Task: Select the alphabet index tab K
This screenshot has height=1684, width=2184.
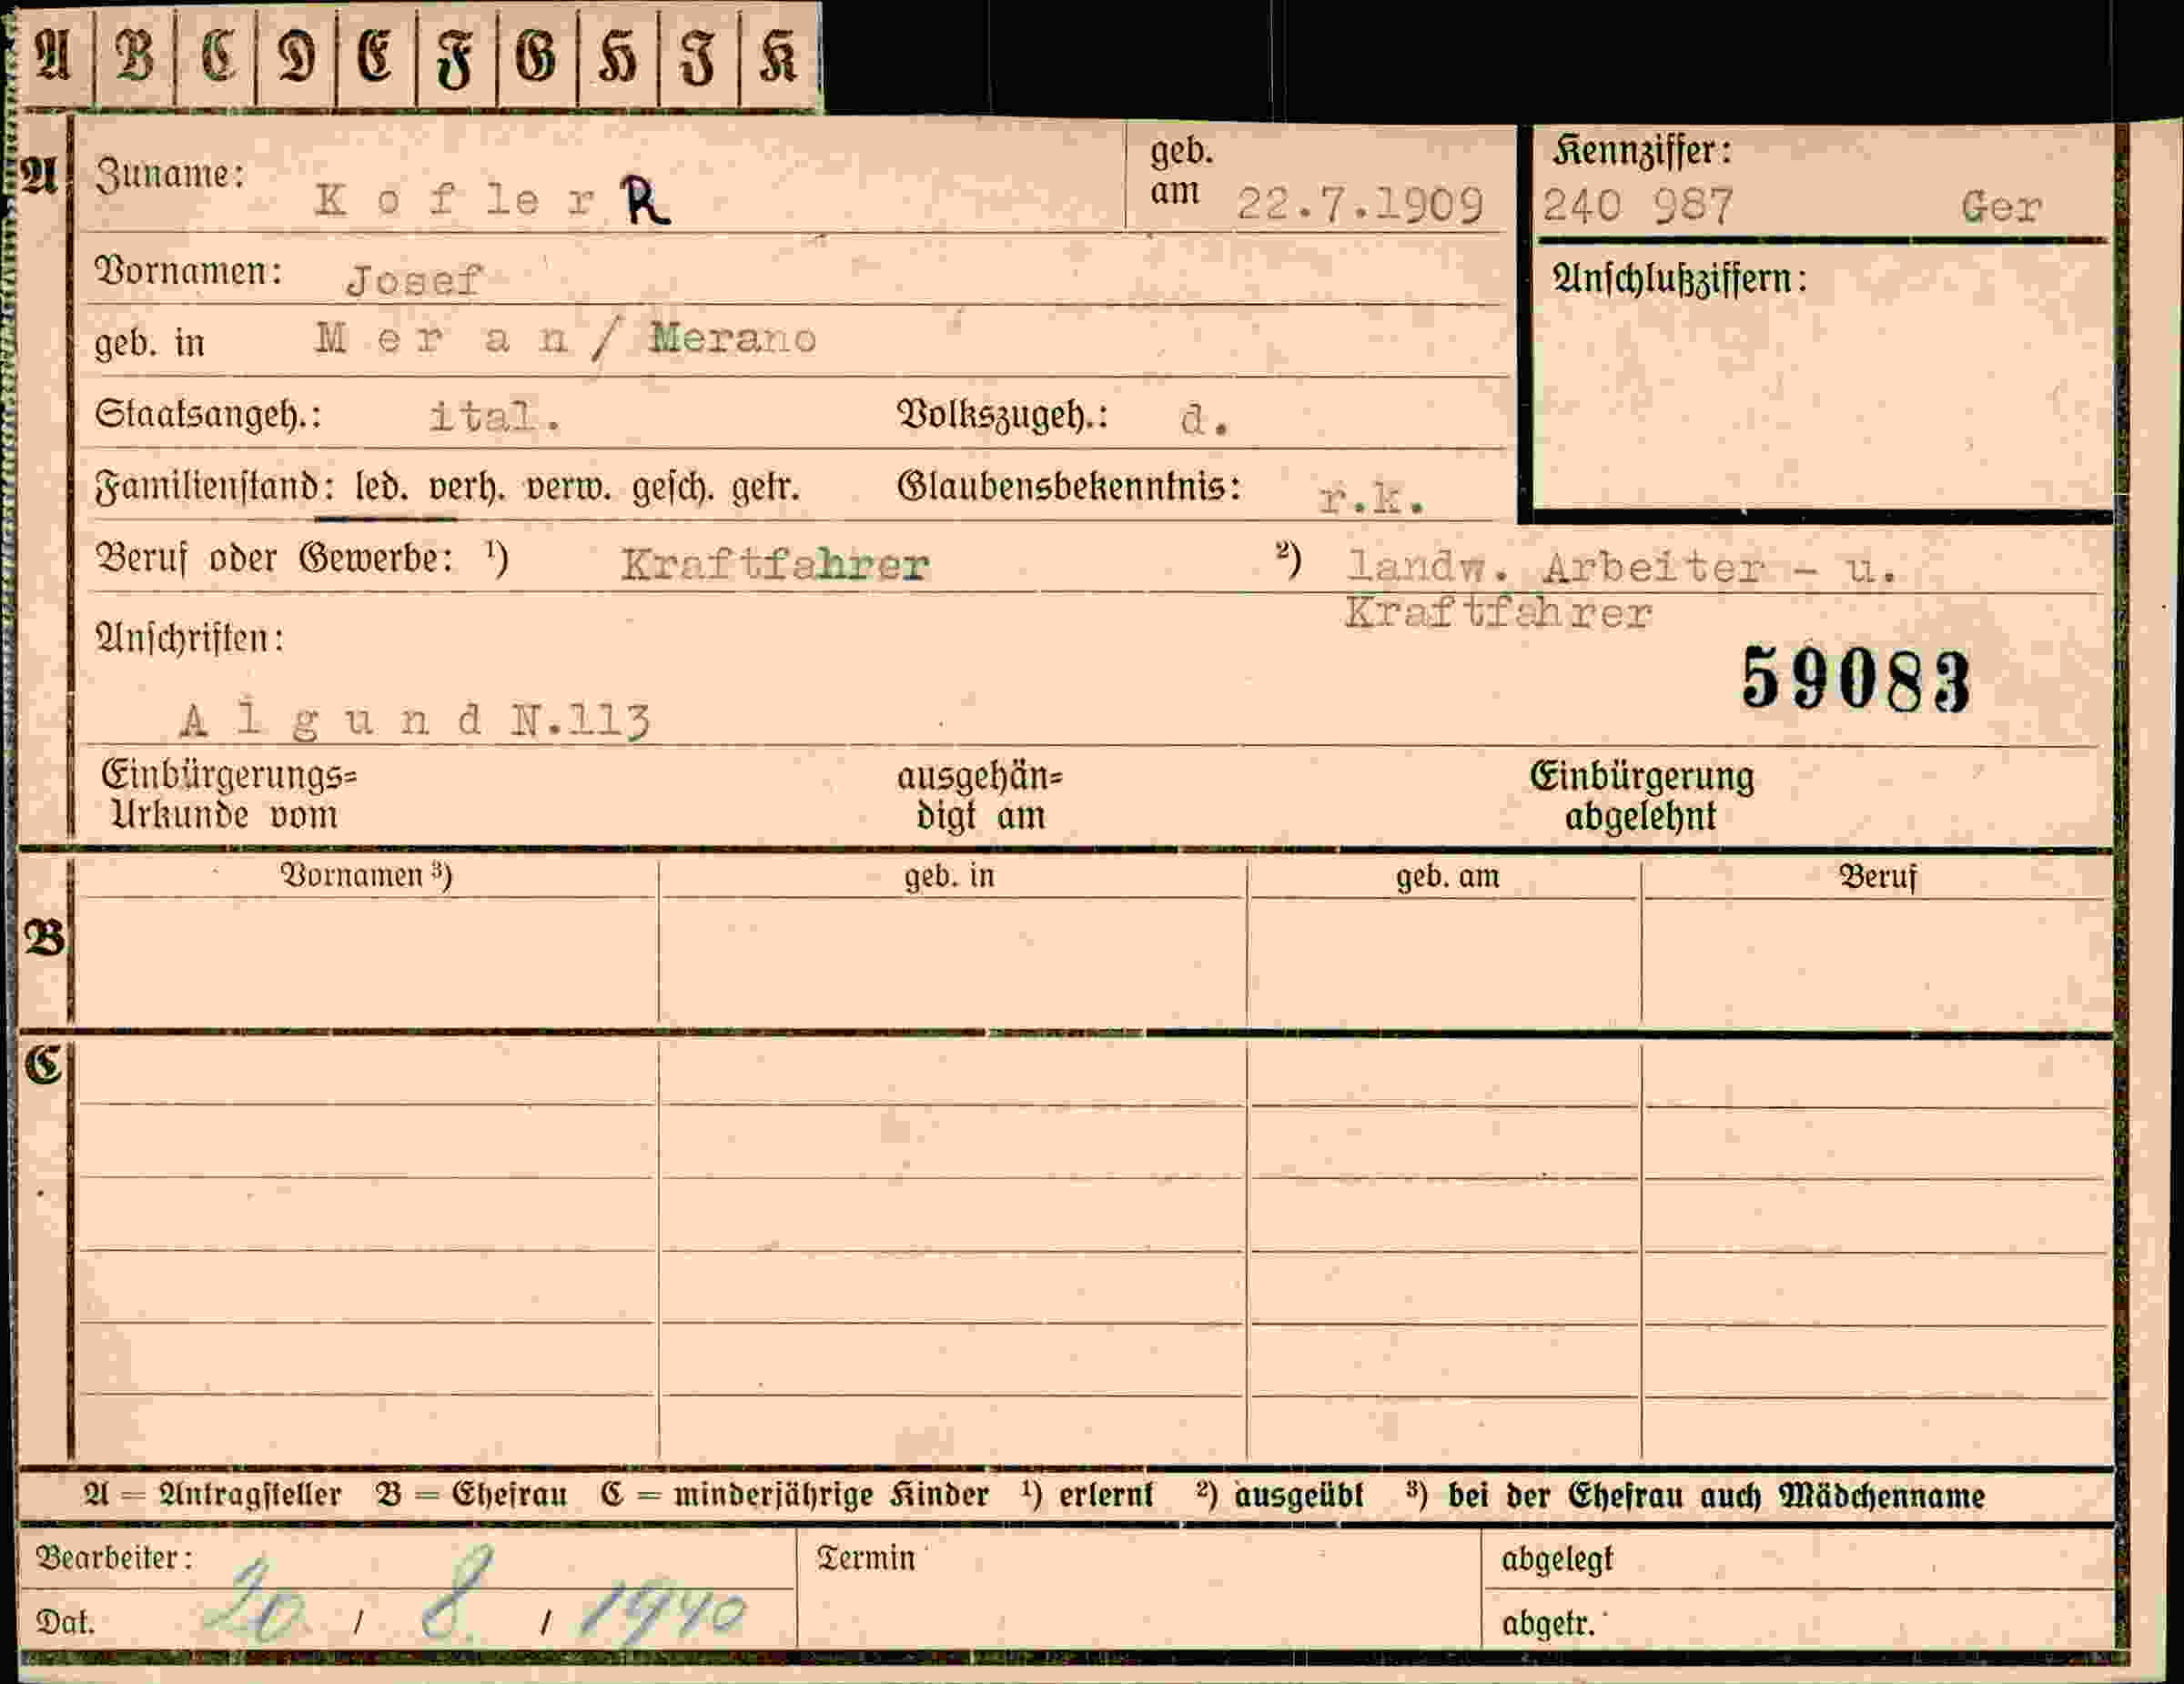Action: coord(779,55)
